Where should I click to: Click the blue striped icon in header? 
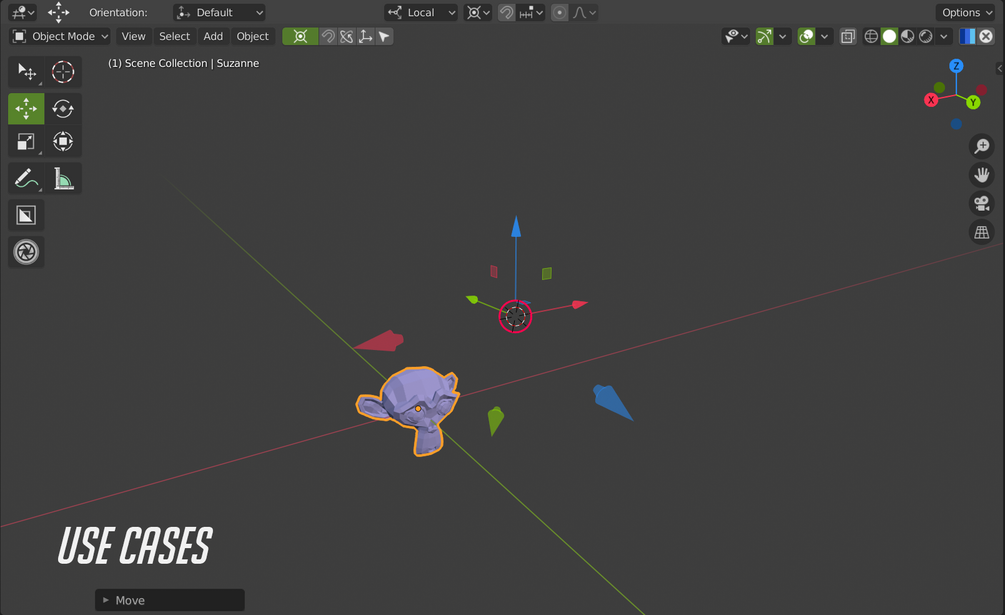pos(967,37)
